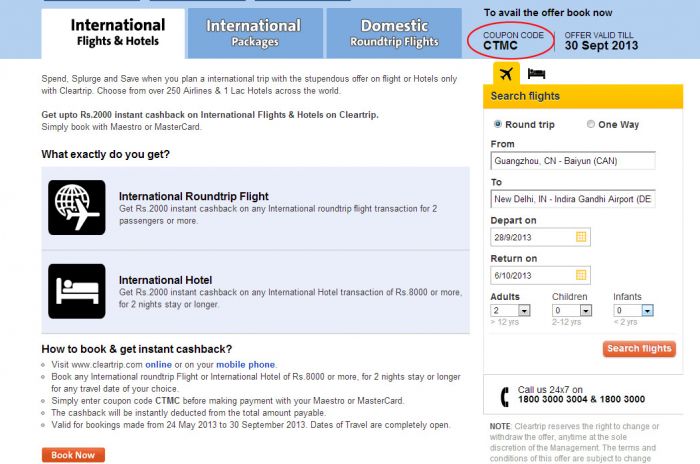Switch to International Packages tab
Screen dimensions: 700x464
[x=255, y=33]
